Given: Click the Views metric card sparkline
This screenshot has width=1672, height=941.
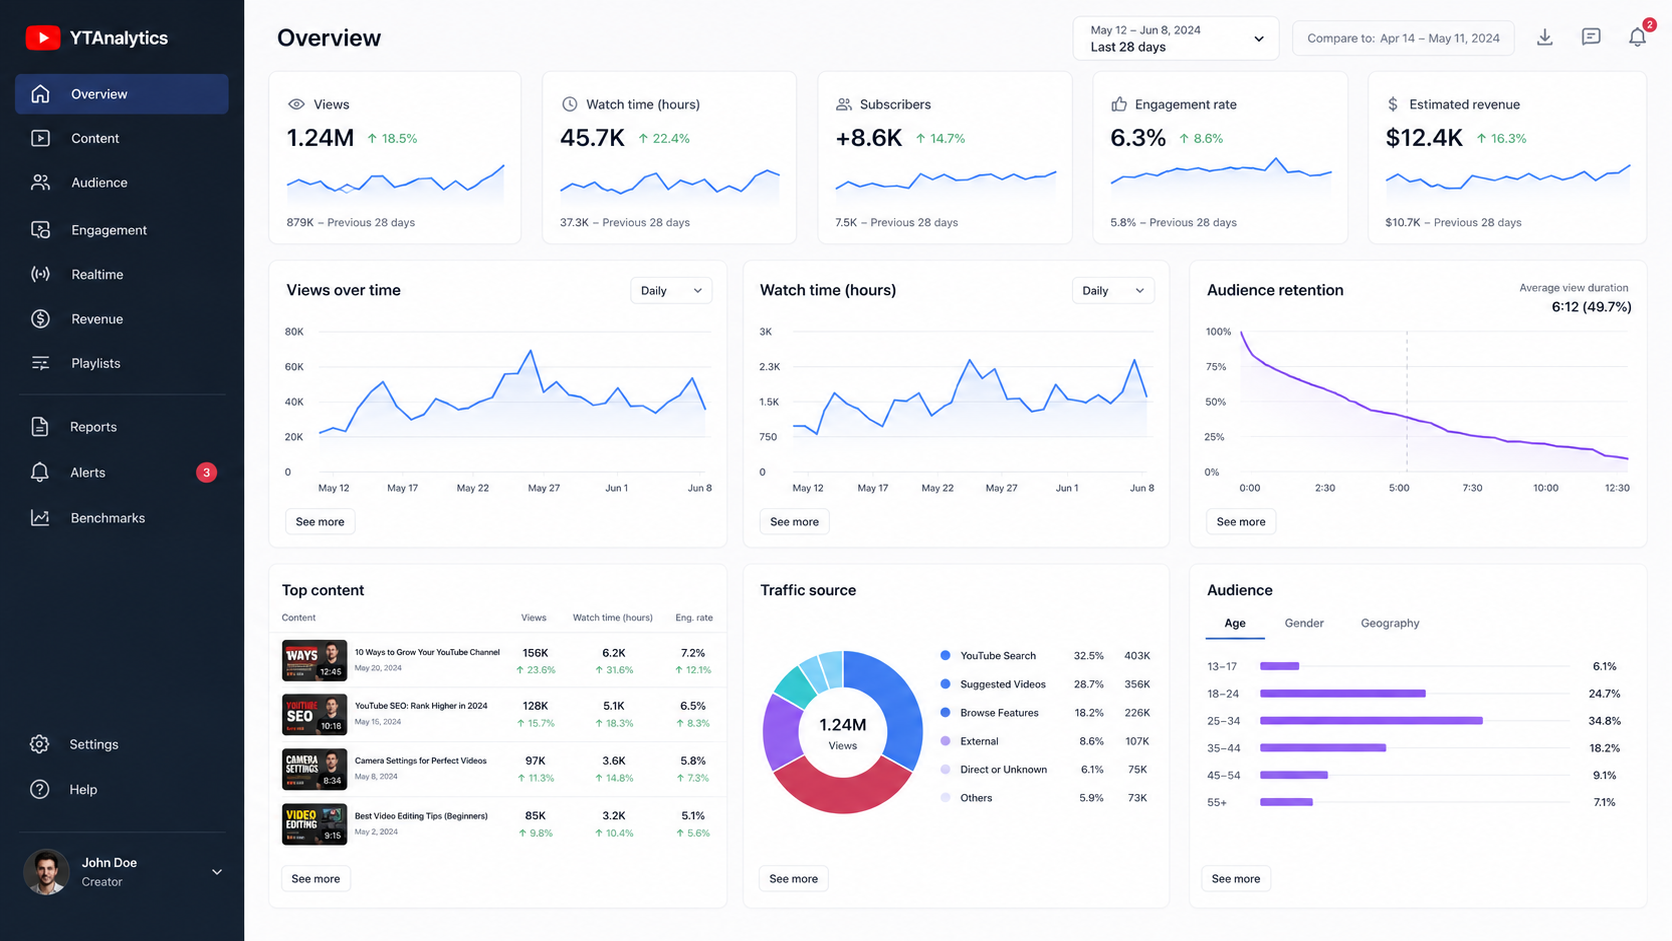Looking at the screenshot, I should [395, 184].
